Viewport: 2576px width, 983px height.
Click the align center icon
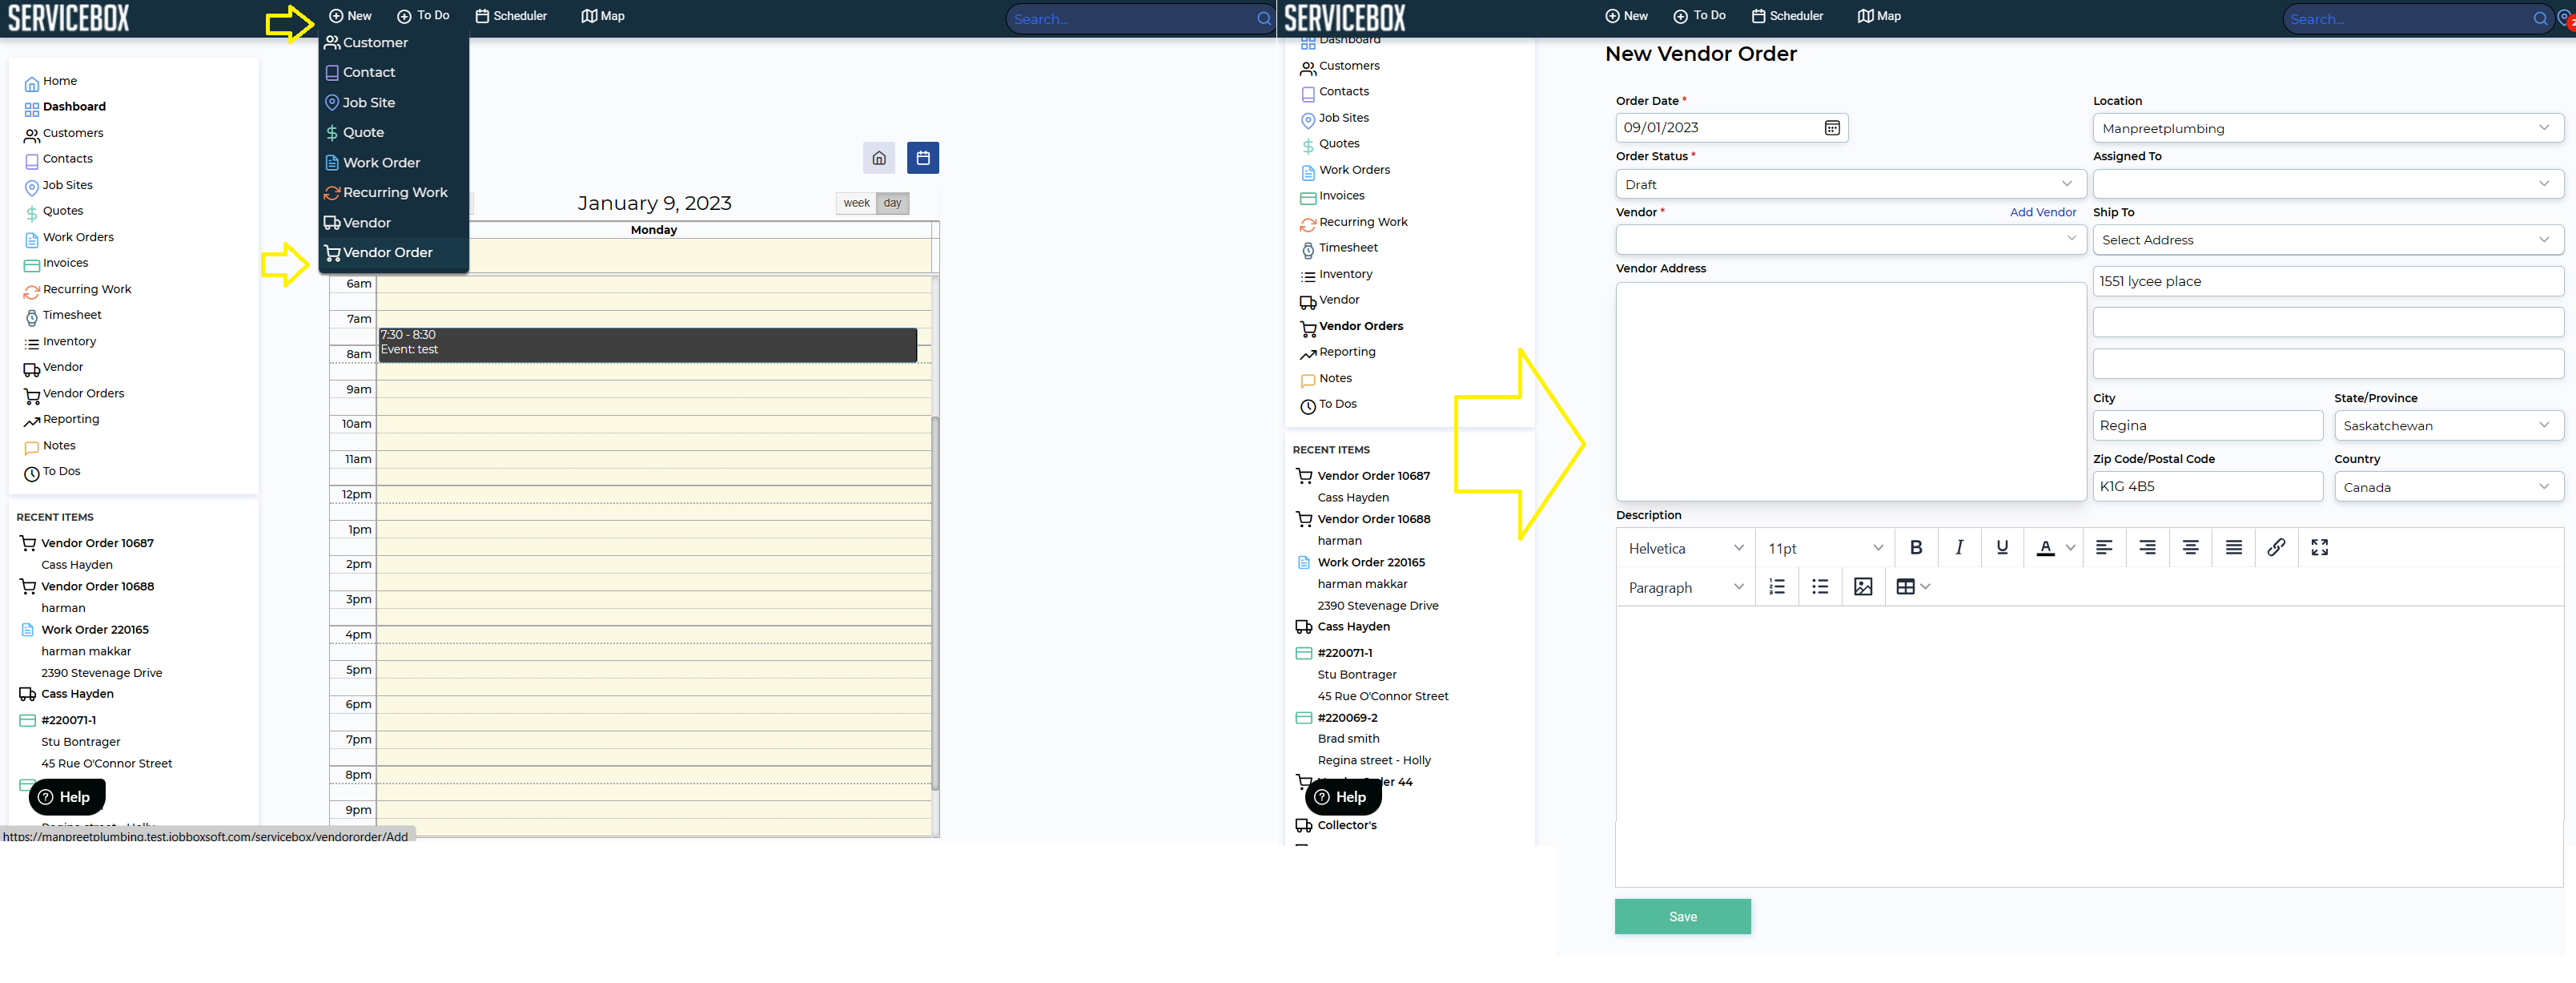[x=2190, y=547]
